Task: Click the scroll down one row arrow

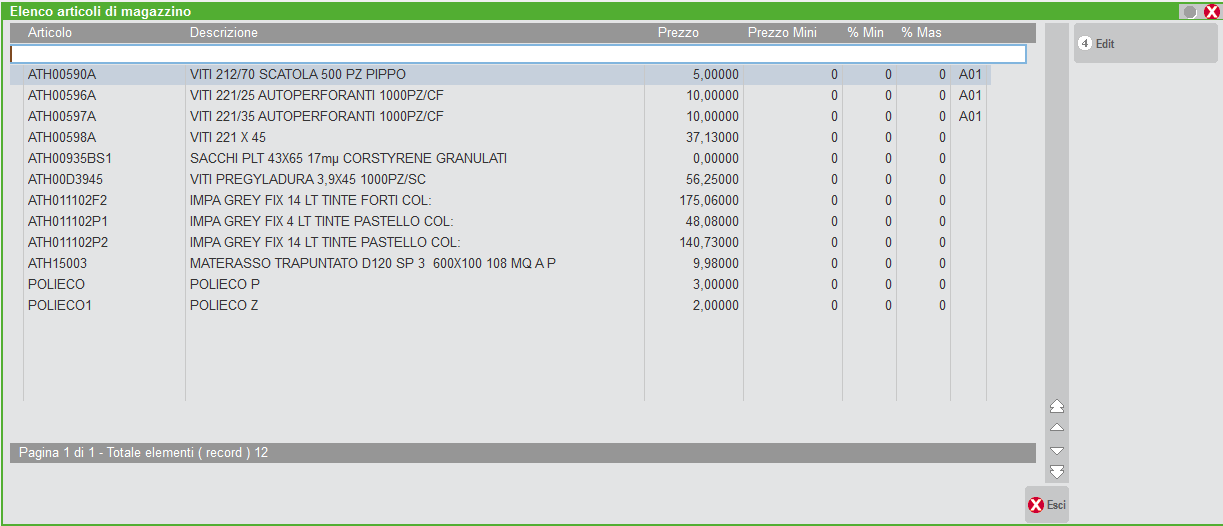Action: pyautogui.click(x=1057, y=450)
